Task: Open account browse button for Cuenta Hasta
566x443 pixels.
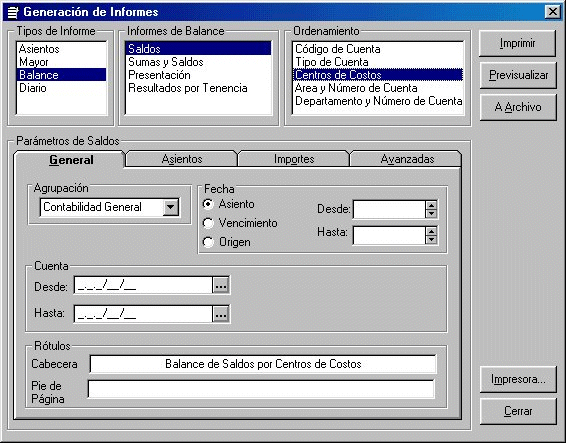Action: click(221, 314)
